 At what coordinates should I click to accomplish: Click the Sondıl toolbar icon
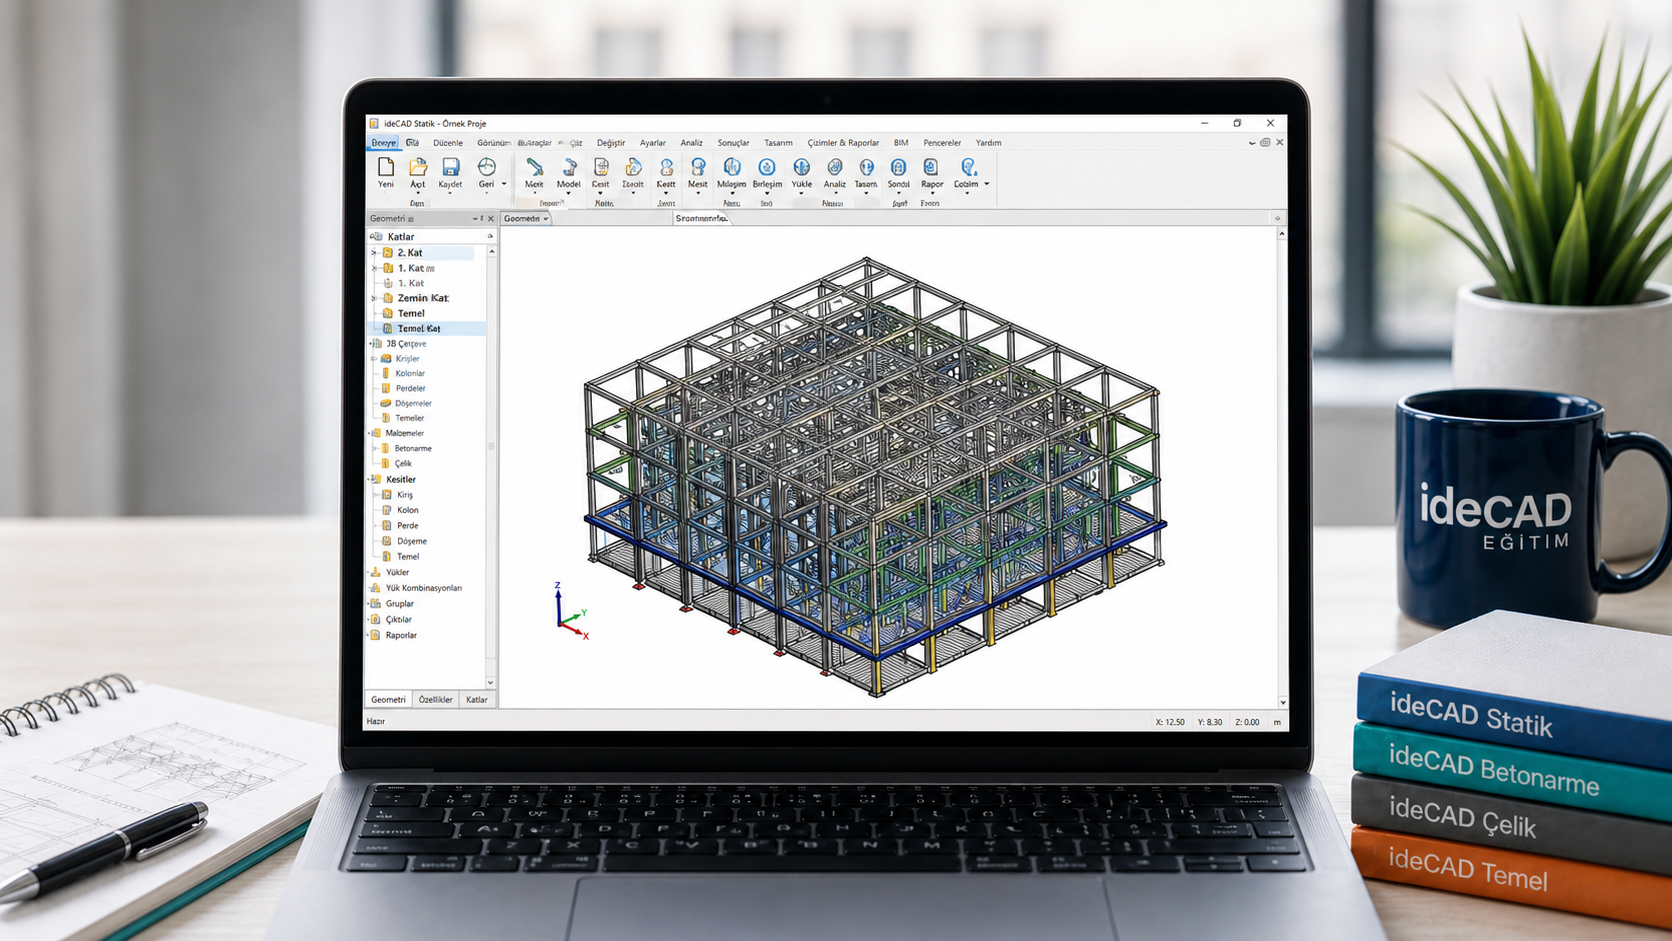pos(898,167)
